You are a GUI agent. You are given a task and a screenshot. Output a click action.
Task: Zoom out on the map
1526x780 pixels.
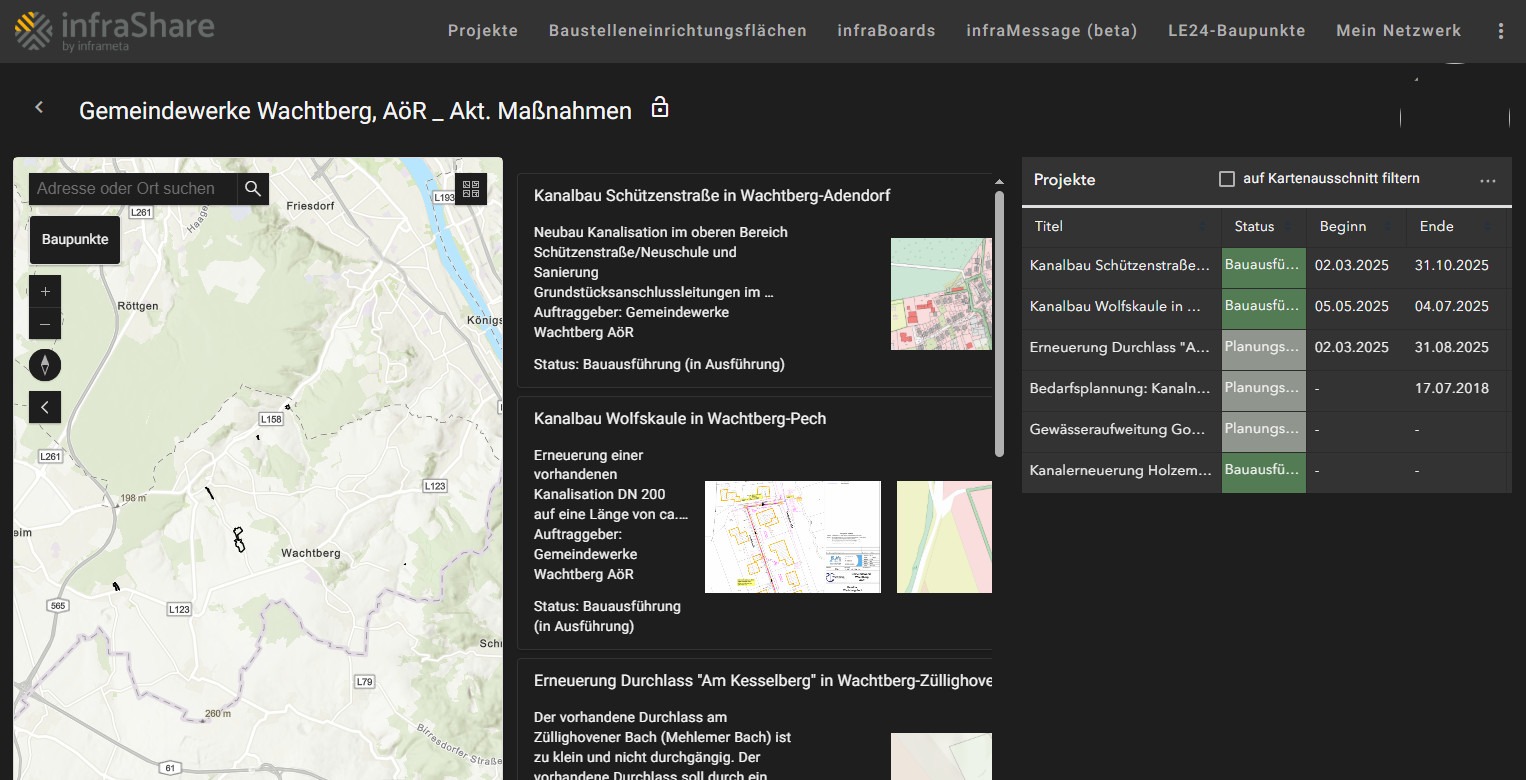45,324
